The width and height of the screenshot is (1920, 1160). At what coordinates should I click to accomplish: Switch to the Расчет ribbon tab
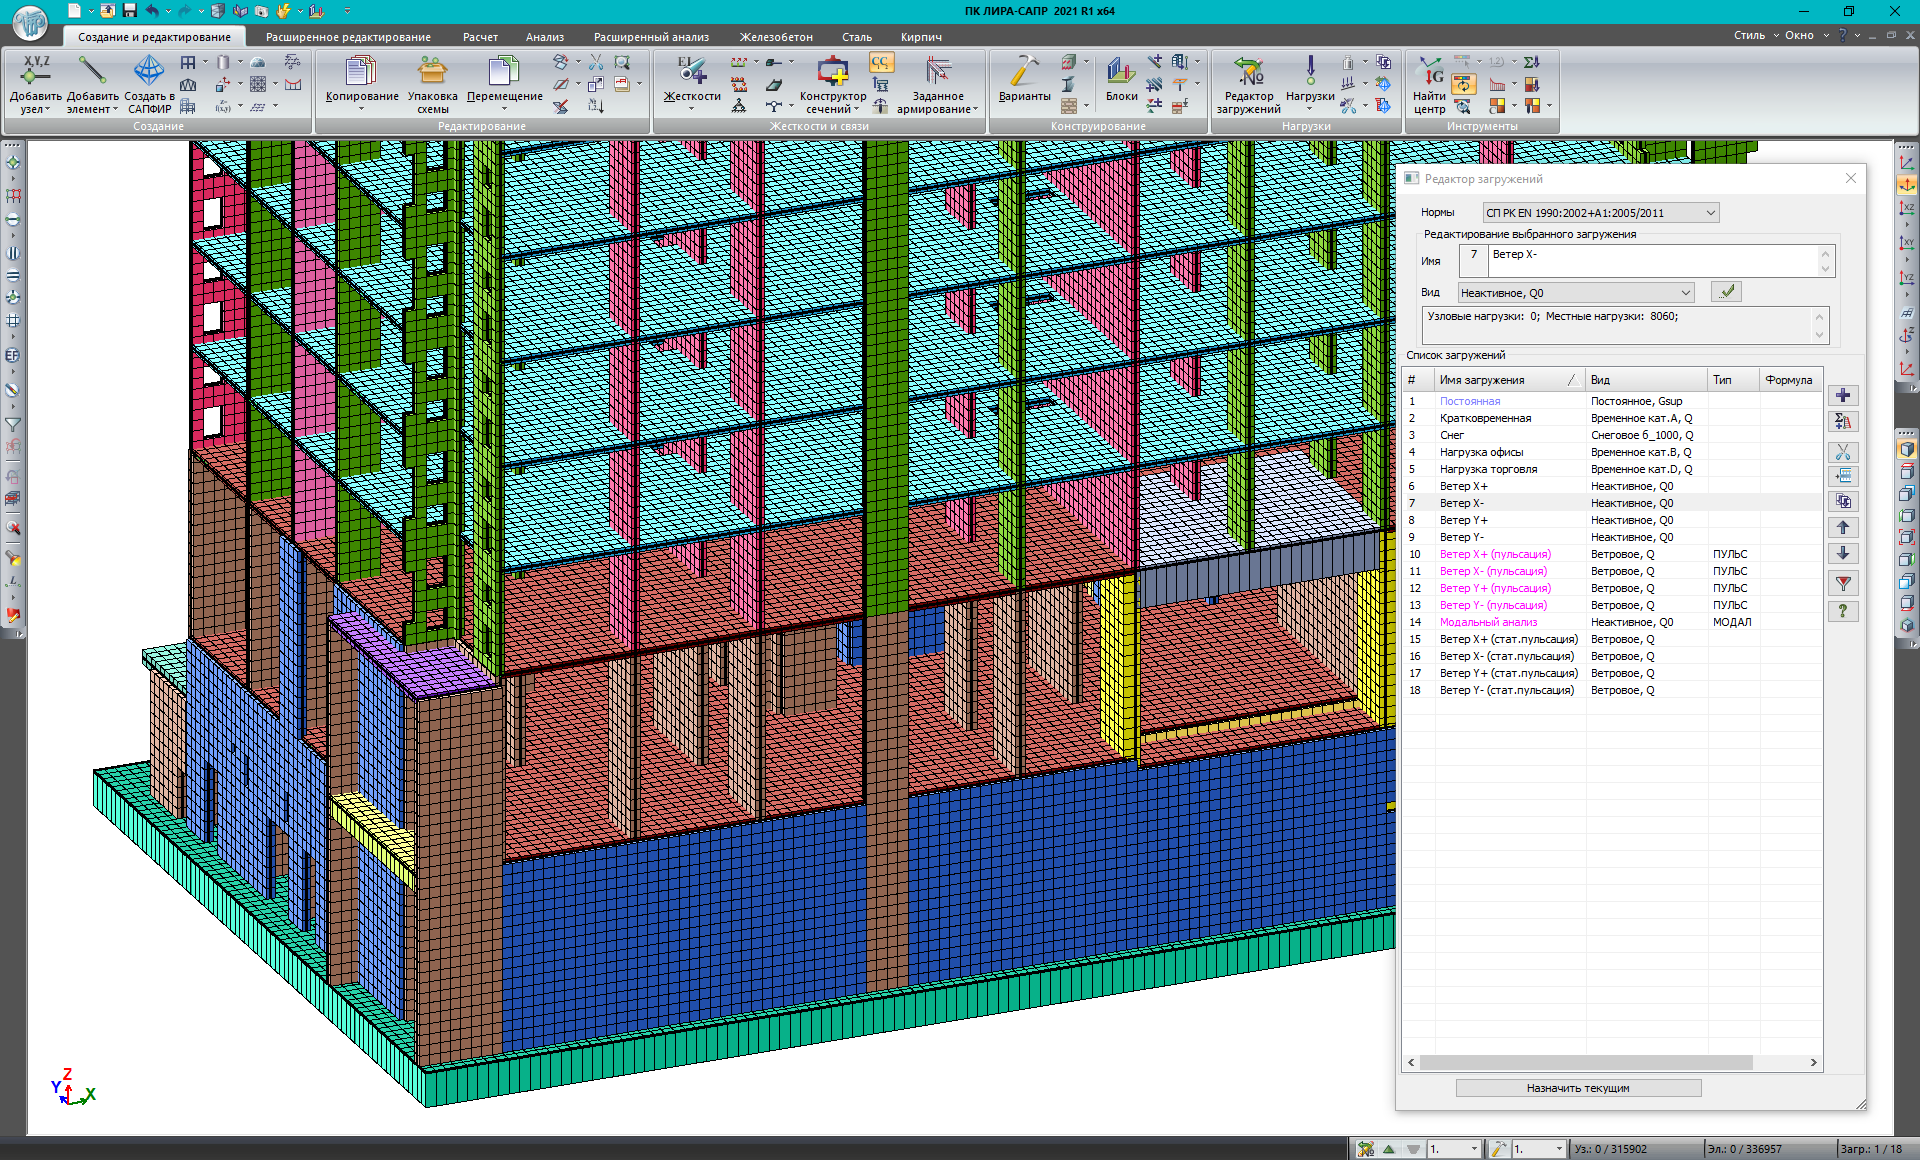[x=480, y=37]
